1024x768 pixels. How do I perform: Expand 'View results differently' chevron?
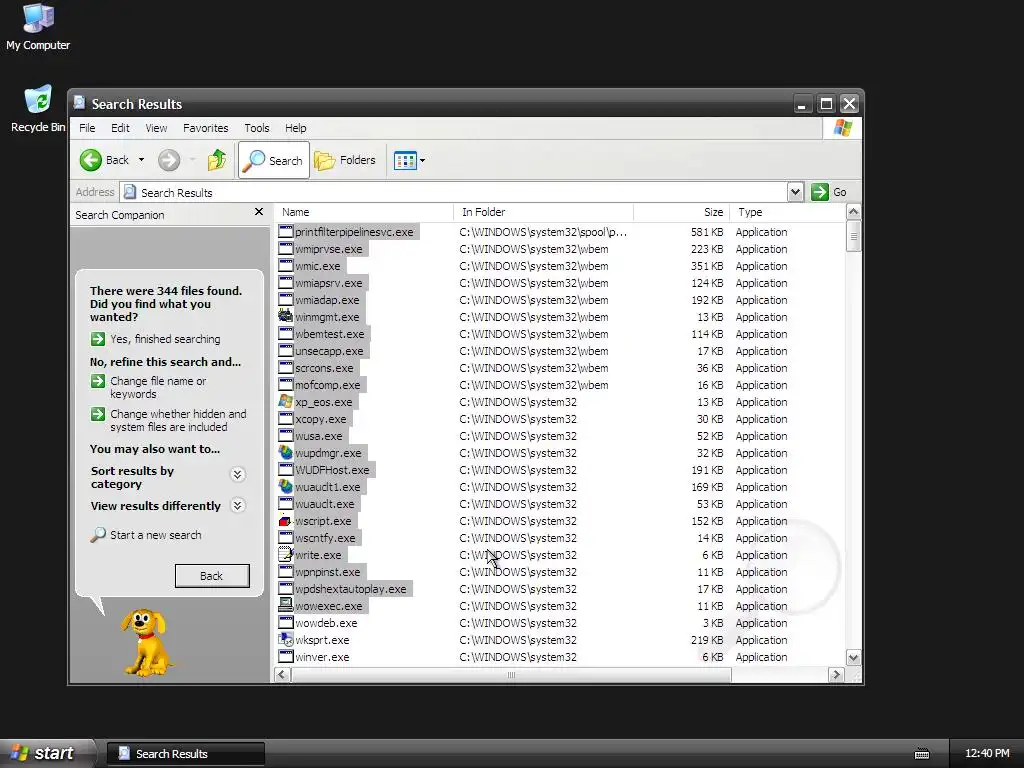click(238, 505)
